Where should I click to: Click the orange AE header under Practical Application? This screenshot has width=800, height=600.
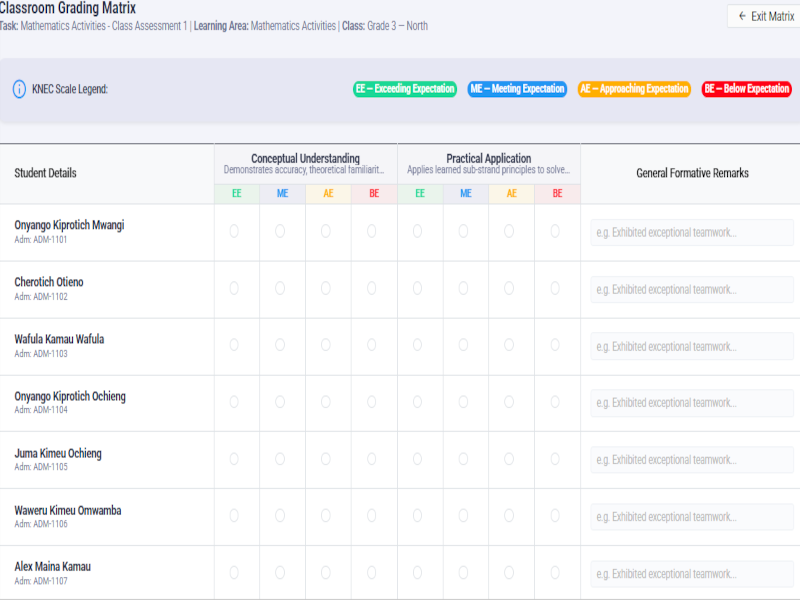coord(512,194)
